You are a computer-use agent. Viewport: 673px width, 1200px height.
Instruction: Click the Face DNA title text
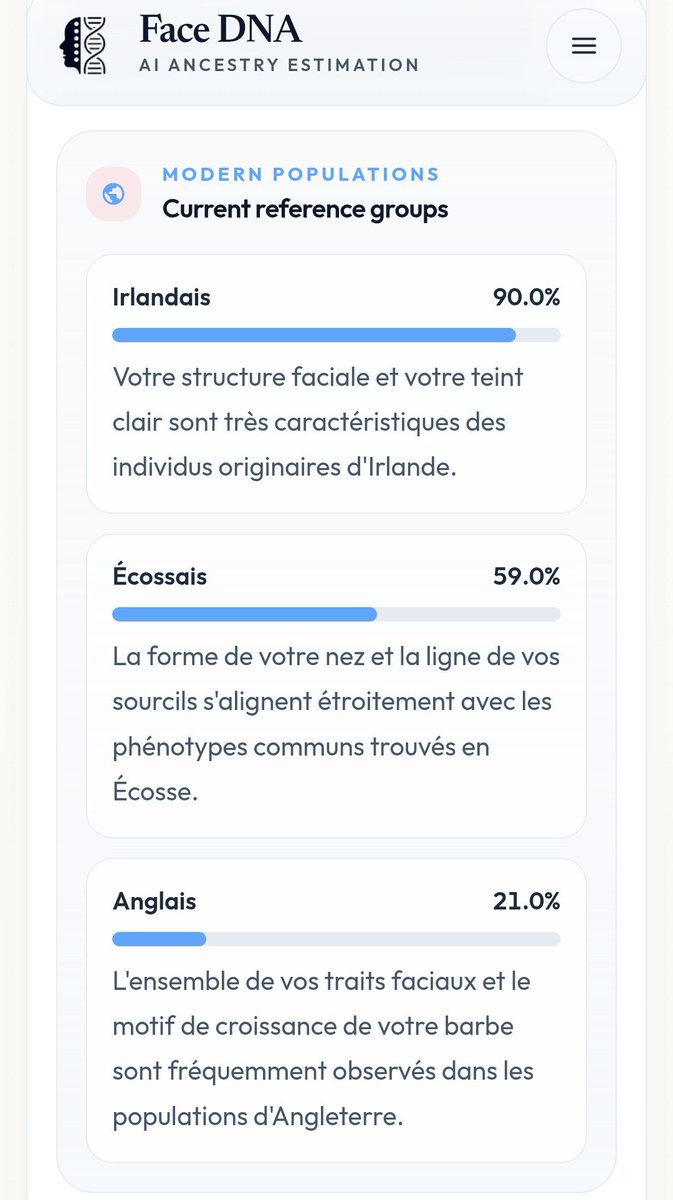[220, 29]
